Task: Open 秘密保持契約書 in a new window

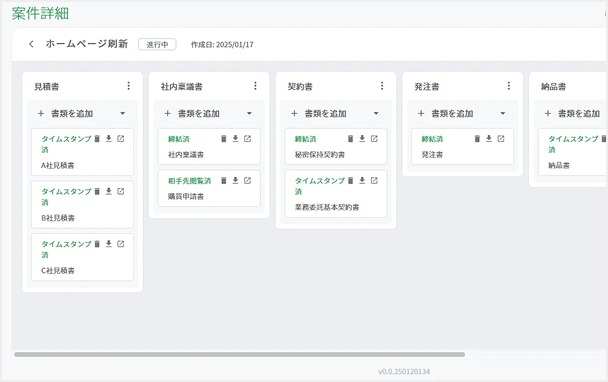Action: click(x=374, y=138)
